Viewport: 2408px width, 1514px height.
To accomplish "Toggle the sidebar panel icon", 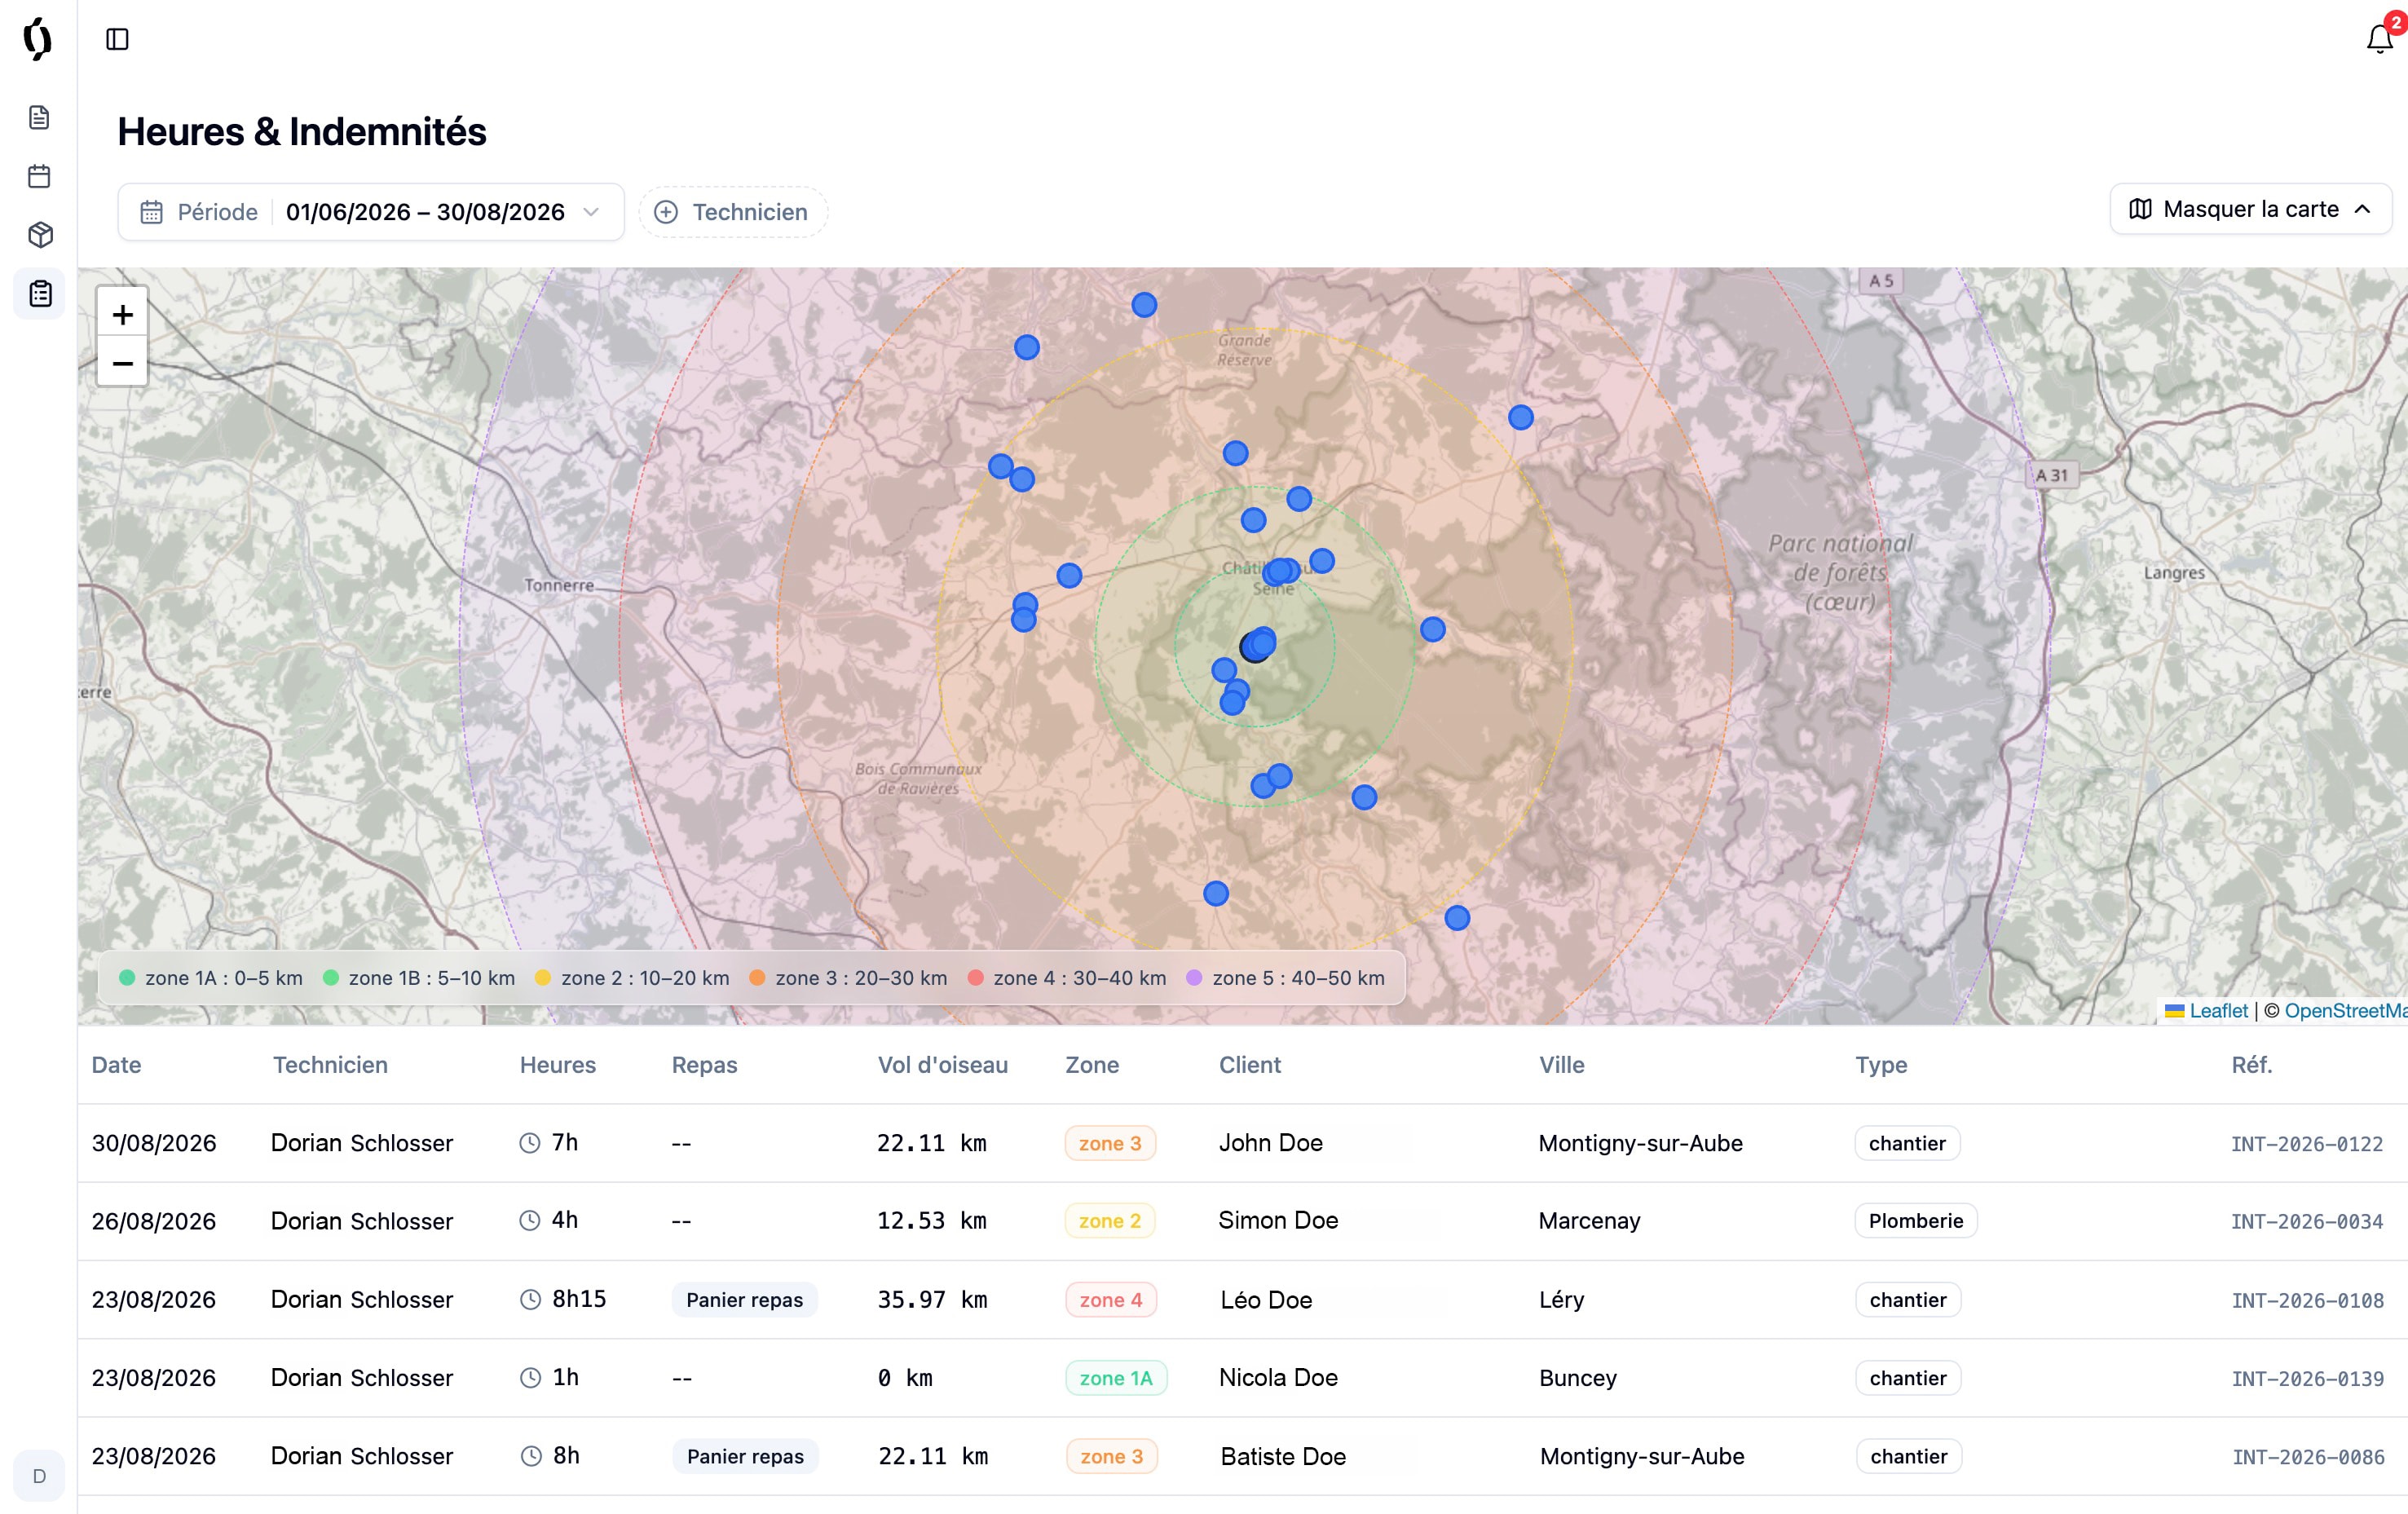I will click(117, 39).
